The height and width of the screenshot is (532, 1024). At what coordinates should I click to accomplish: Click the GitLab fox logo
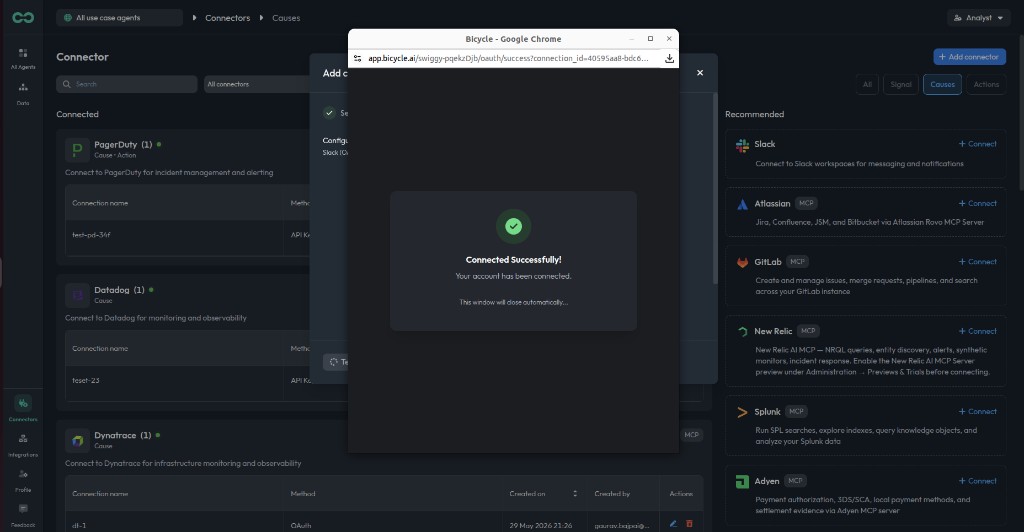coord(742,262)
